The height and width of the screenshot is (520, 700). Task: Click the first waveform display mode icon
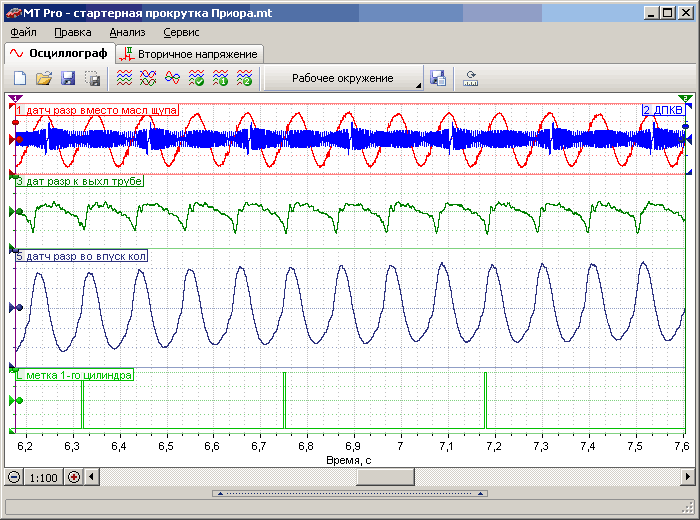[x=124, y=78]
